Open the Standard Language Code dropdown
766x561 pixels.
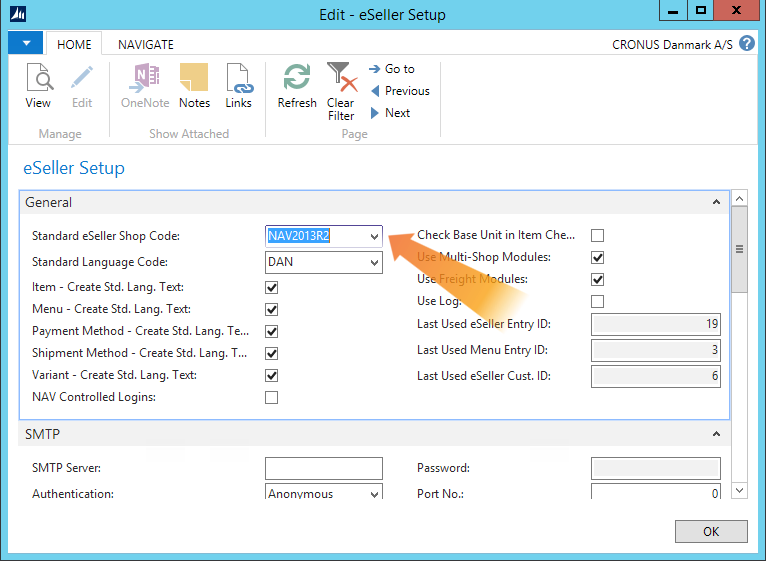click(374, 262)
